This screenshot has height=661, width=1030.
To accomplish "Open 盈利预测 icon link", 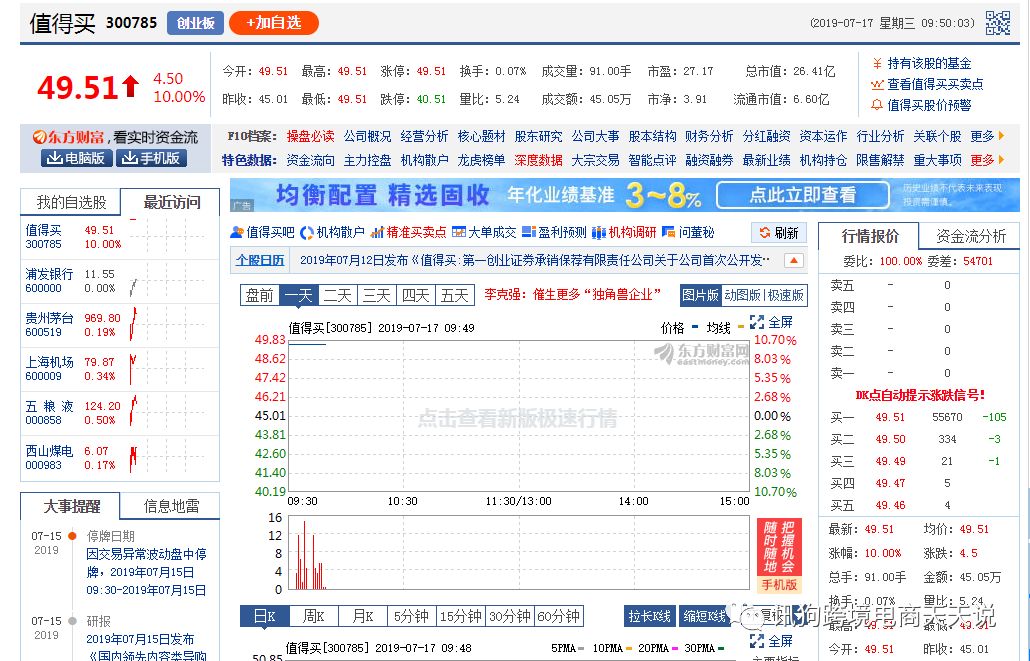I will pos(554,232).
